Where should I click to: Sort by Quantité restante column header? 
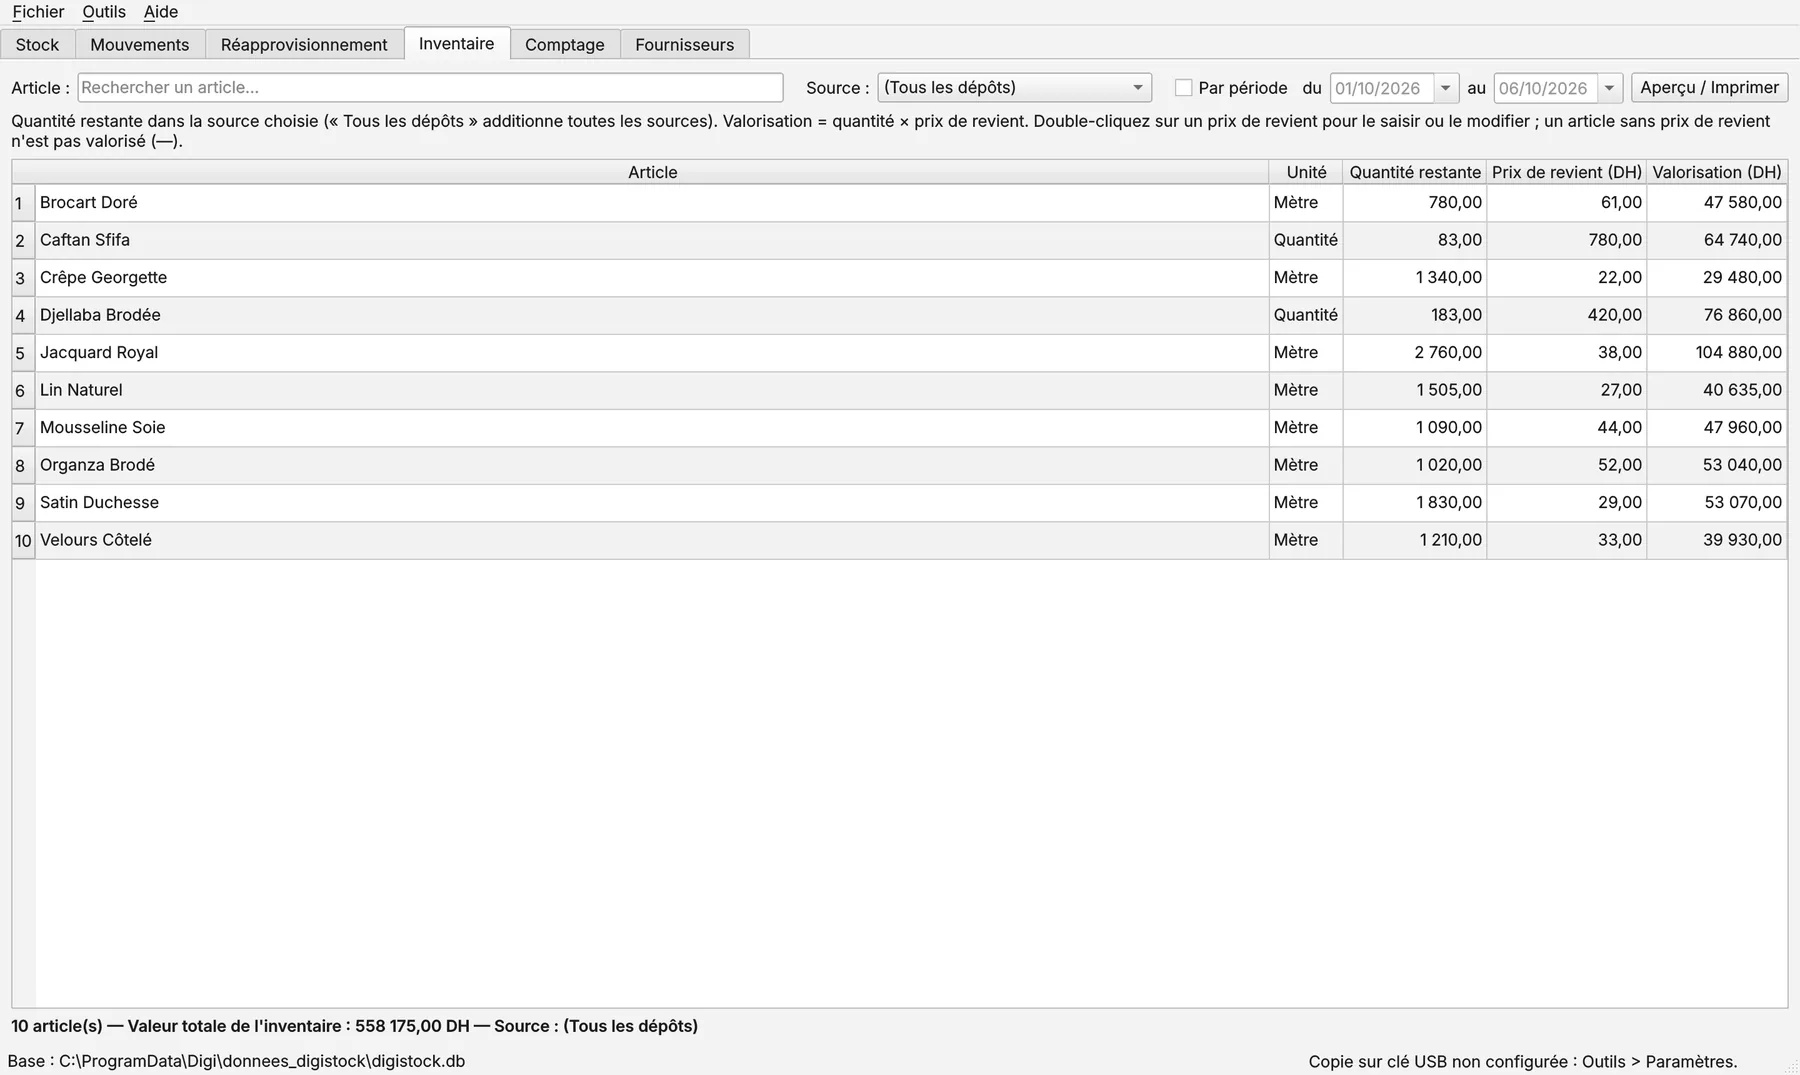coord(1415,172)
